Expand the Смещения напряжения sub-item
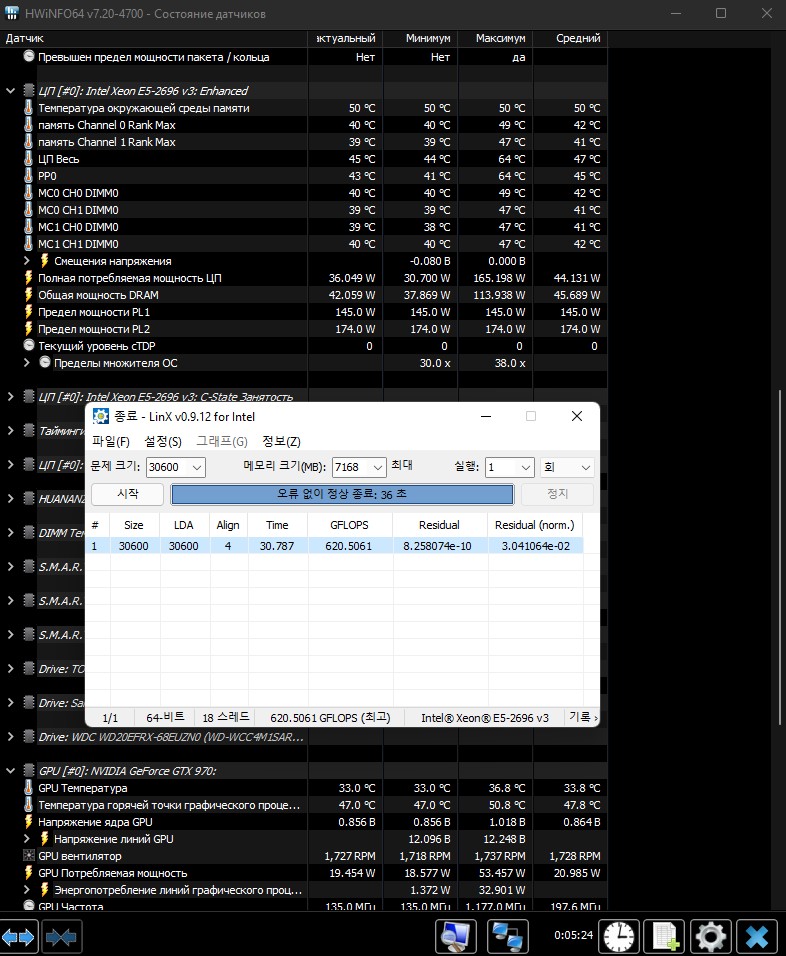Image resolution: width=786 pixels, height=956 pixels. click(26, 260)
